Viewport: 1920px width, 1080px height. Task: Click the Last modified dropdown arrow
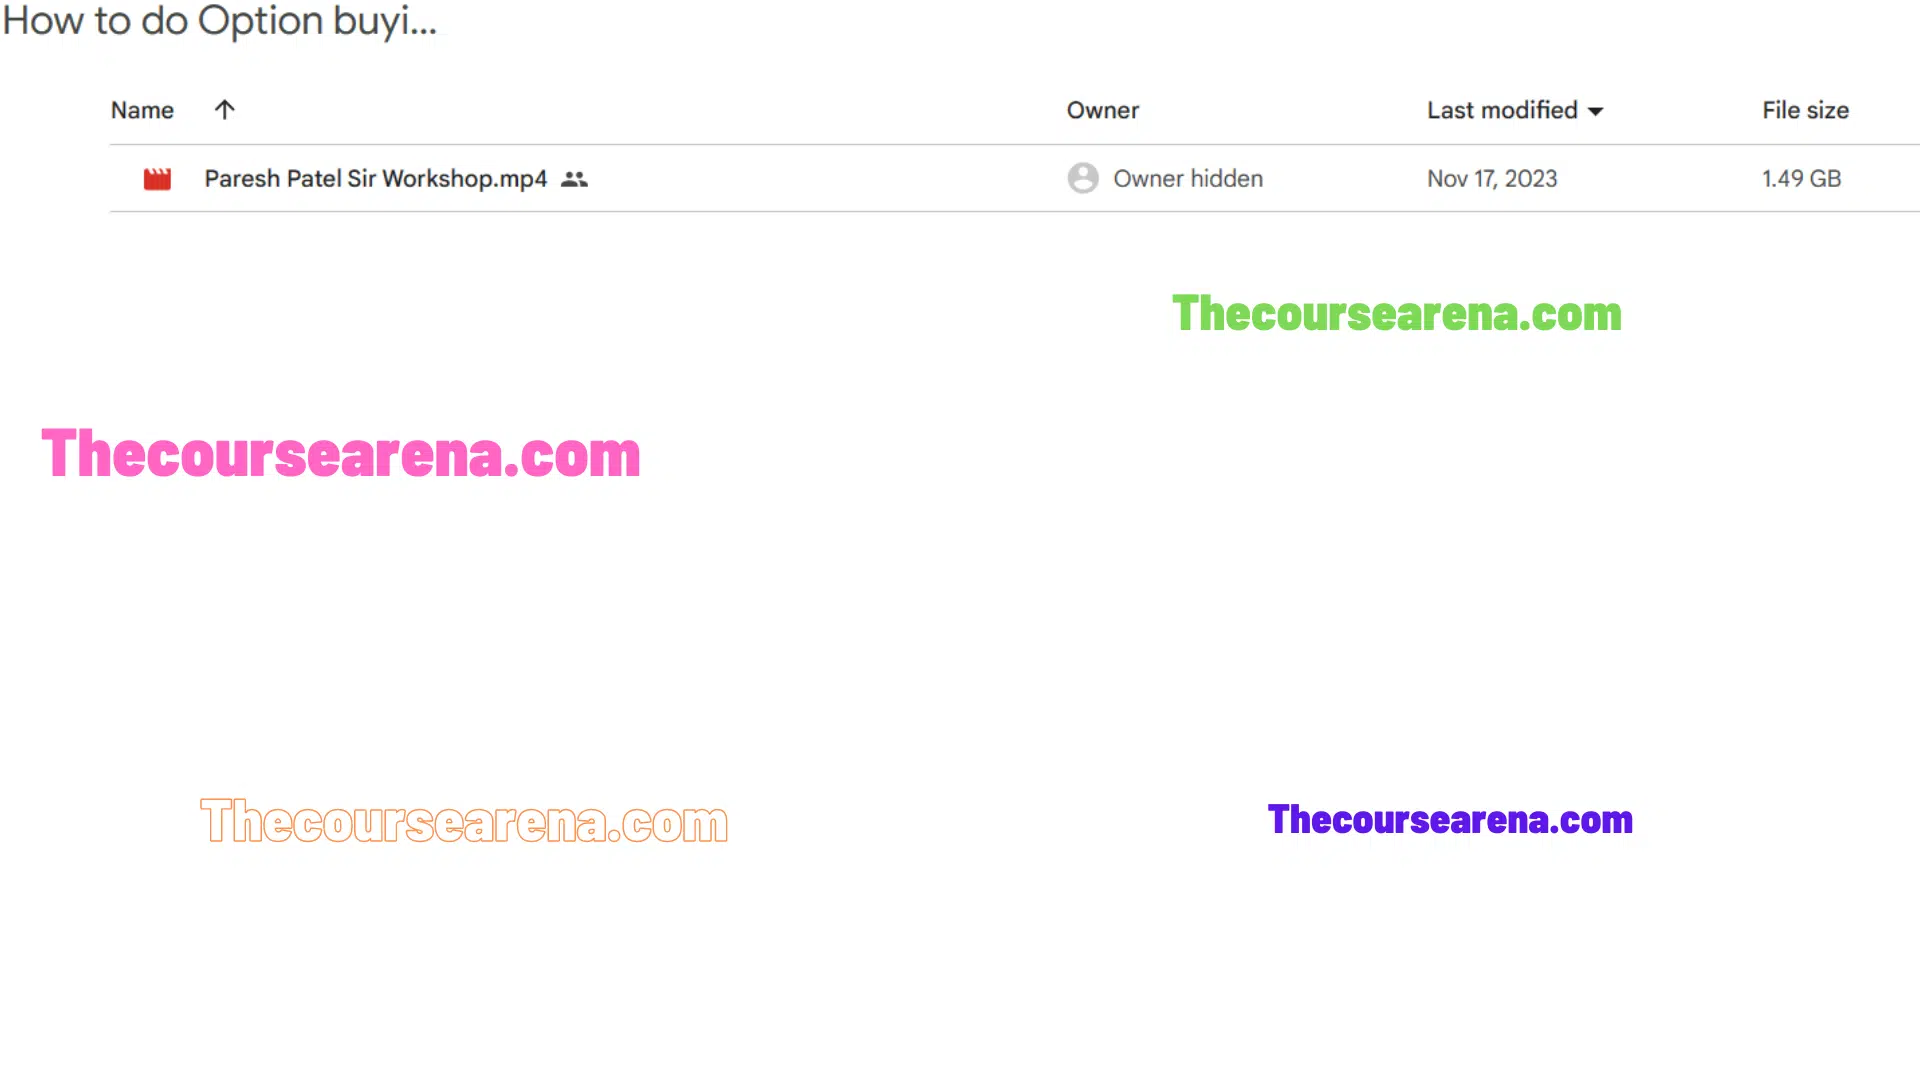pos(1596,109)
